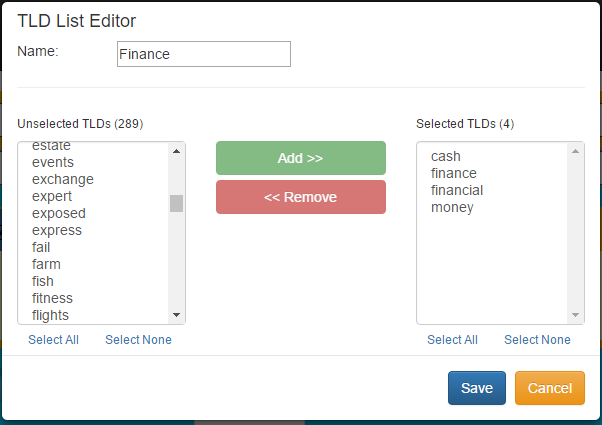Click the Unselected TLDs scrollbar thumb
This screenshot has height=425, width=602.
[x=176, y=204]
